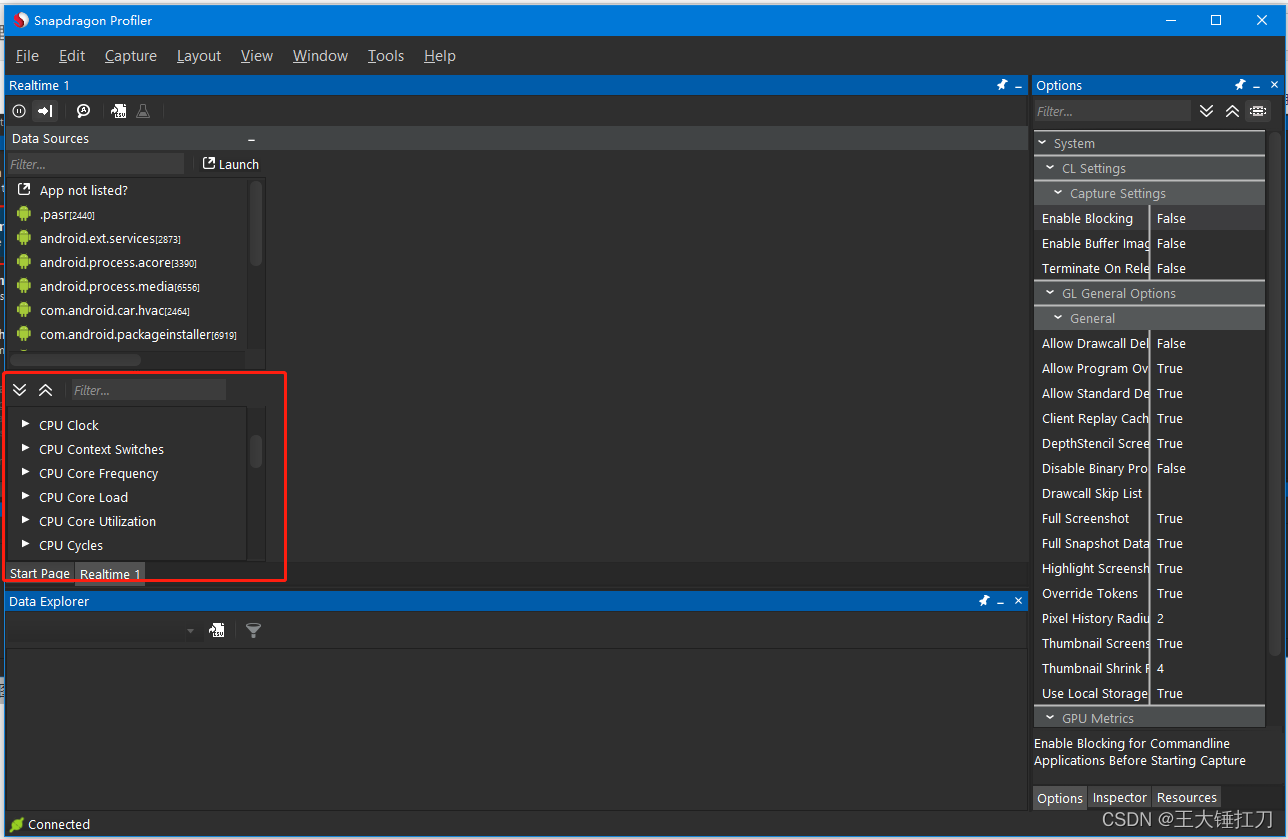The height and width of the screenshot is (839, 1288).
Task: Click the 'App not listed?' icon
Action: click(x=24, y=189)
